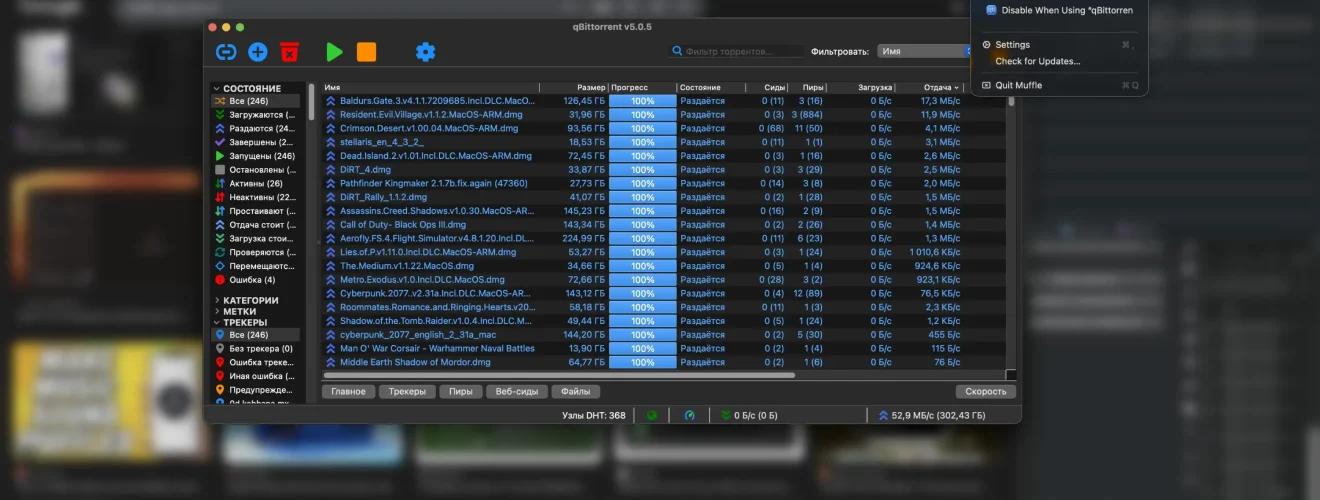The image size is (1320, 500).
Task: Click the horizontal scrollbar under torrent list
Action: click(558, 376)
